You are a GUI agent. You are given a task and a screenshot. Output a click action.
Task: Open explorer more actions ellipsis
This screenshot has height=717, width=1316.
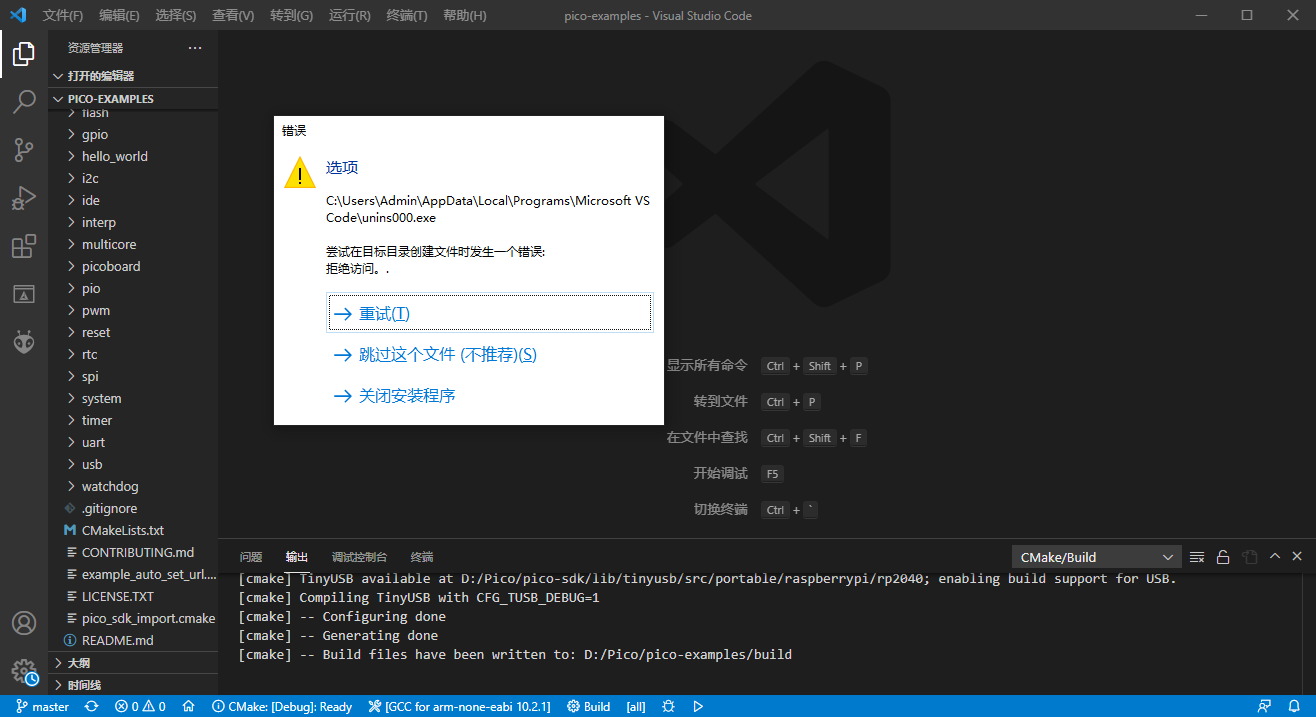[195, 48]
